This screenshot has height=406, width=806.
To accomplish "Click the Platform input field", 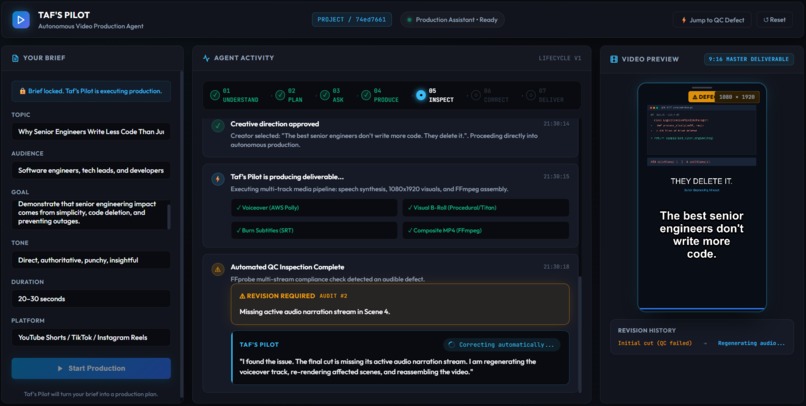I will point(91,338).
